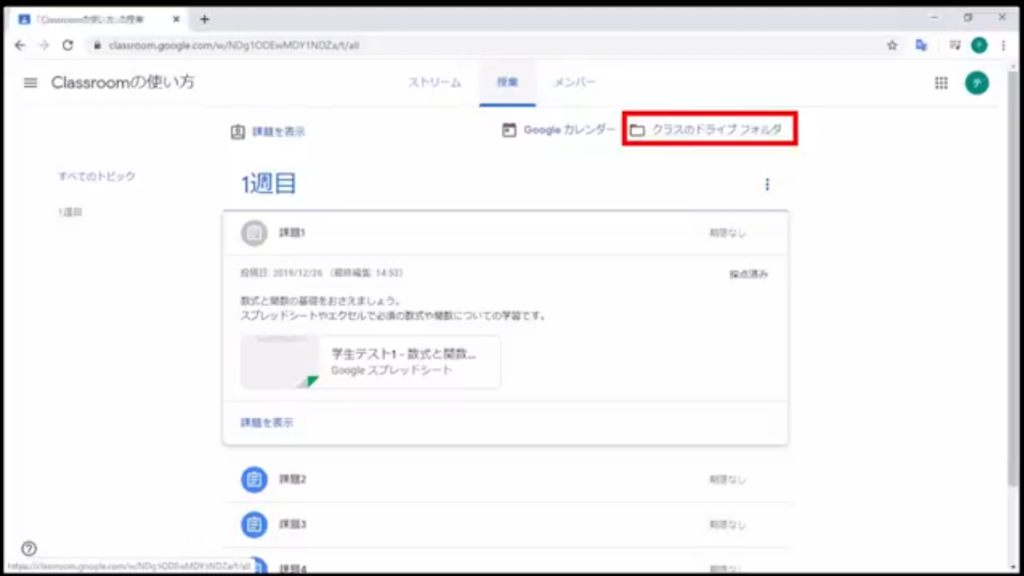Open the help question mark icon

click(x=29, y=549)
